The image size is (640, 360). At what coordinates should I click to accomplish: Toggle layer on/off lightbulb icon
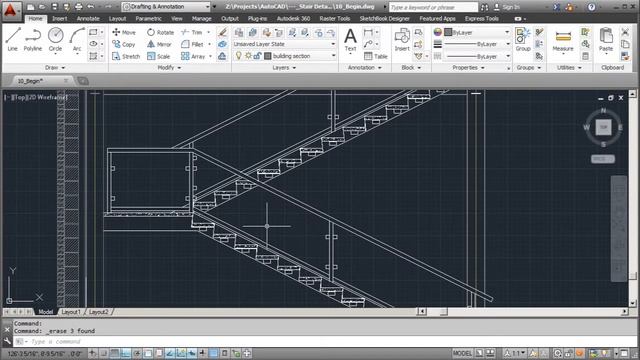239,56
